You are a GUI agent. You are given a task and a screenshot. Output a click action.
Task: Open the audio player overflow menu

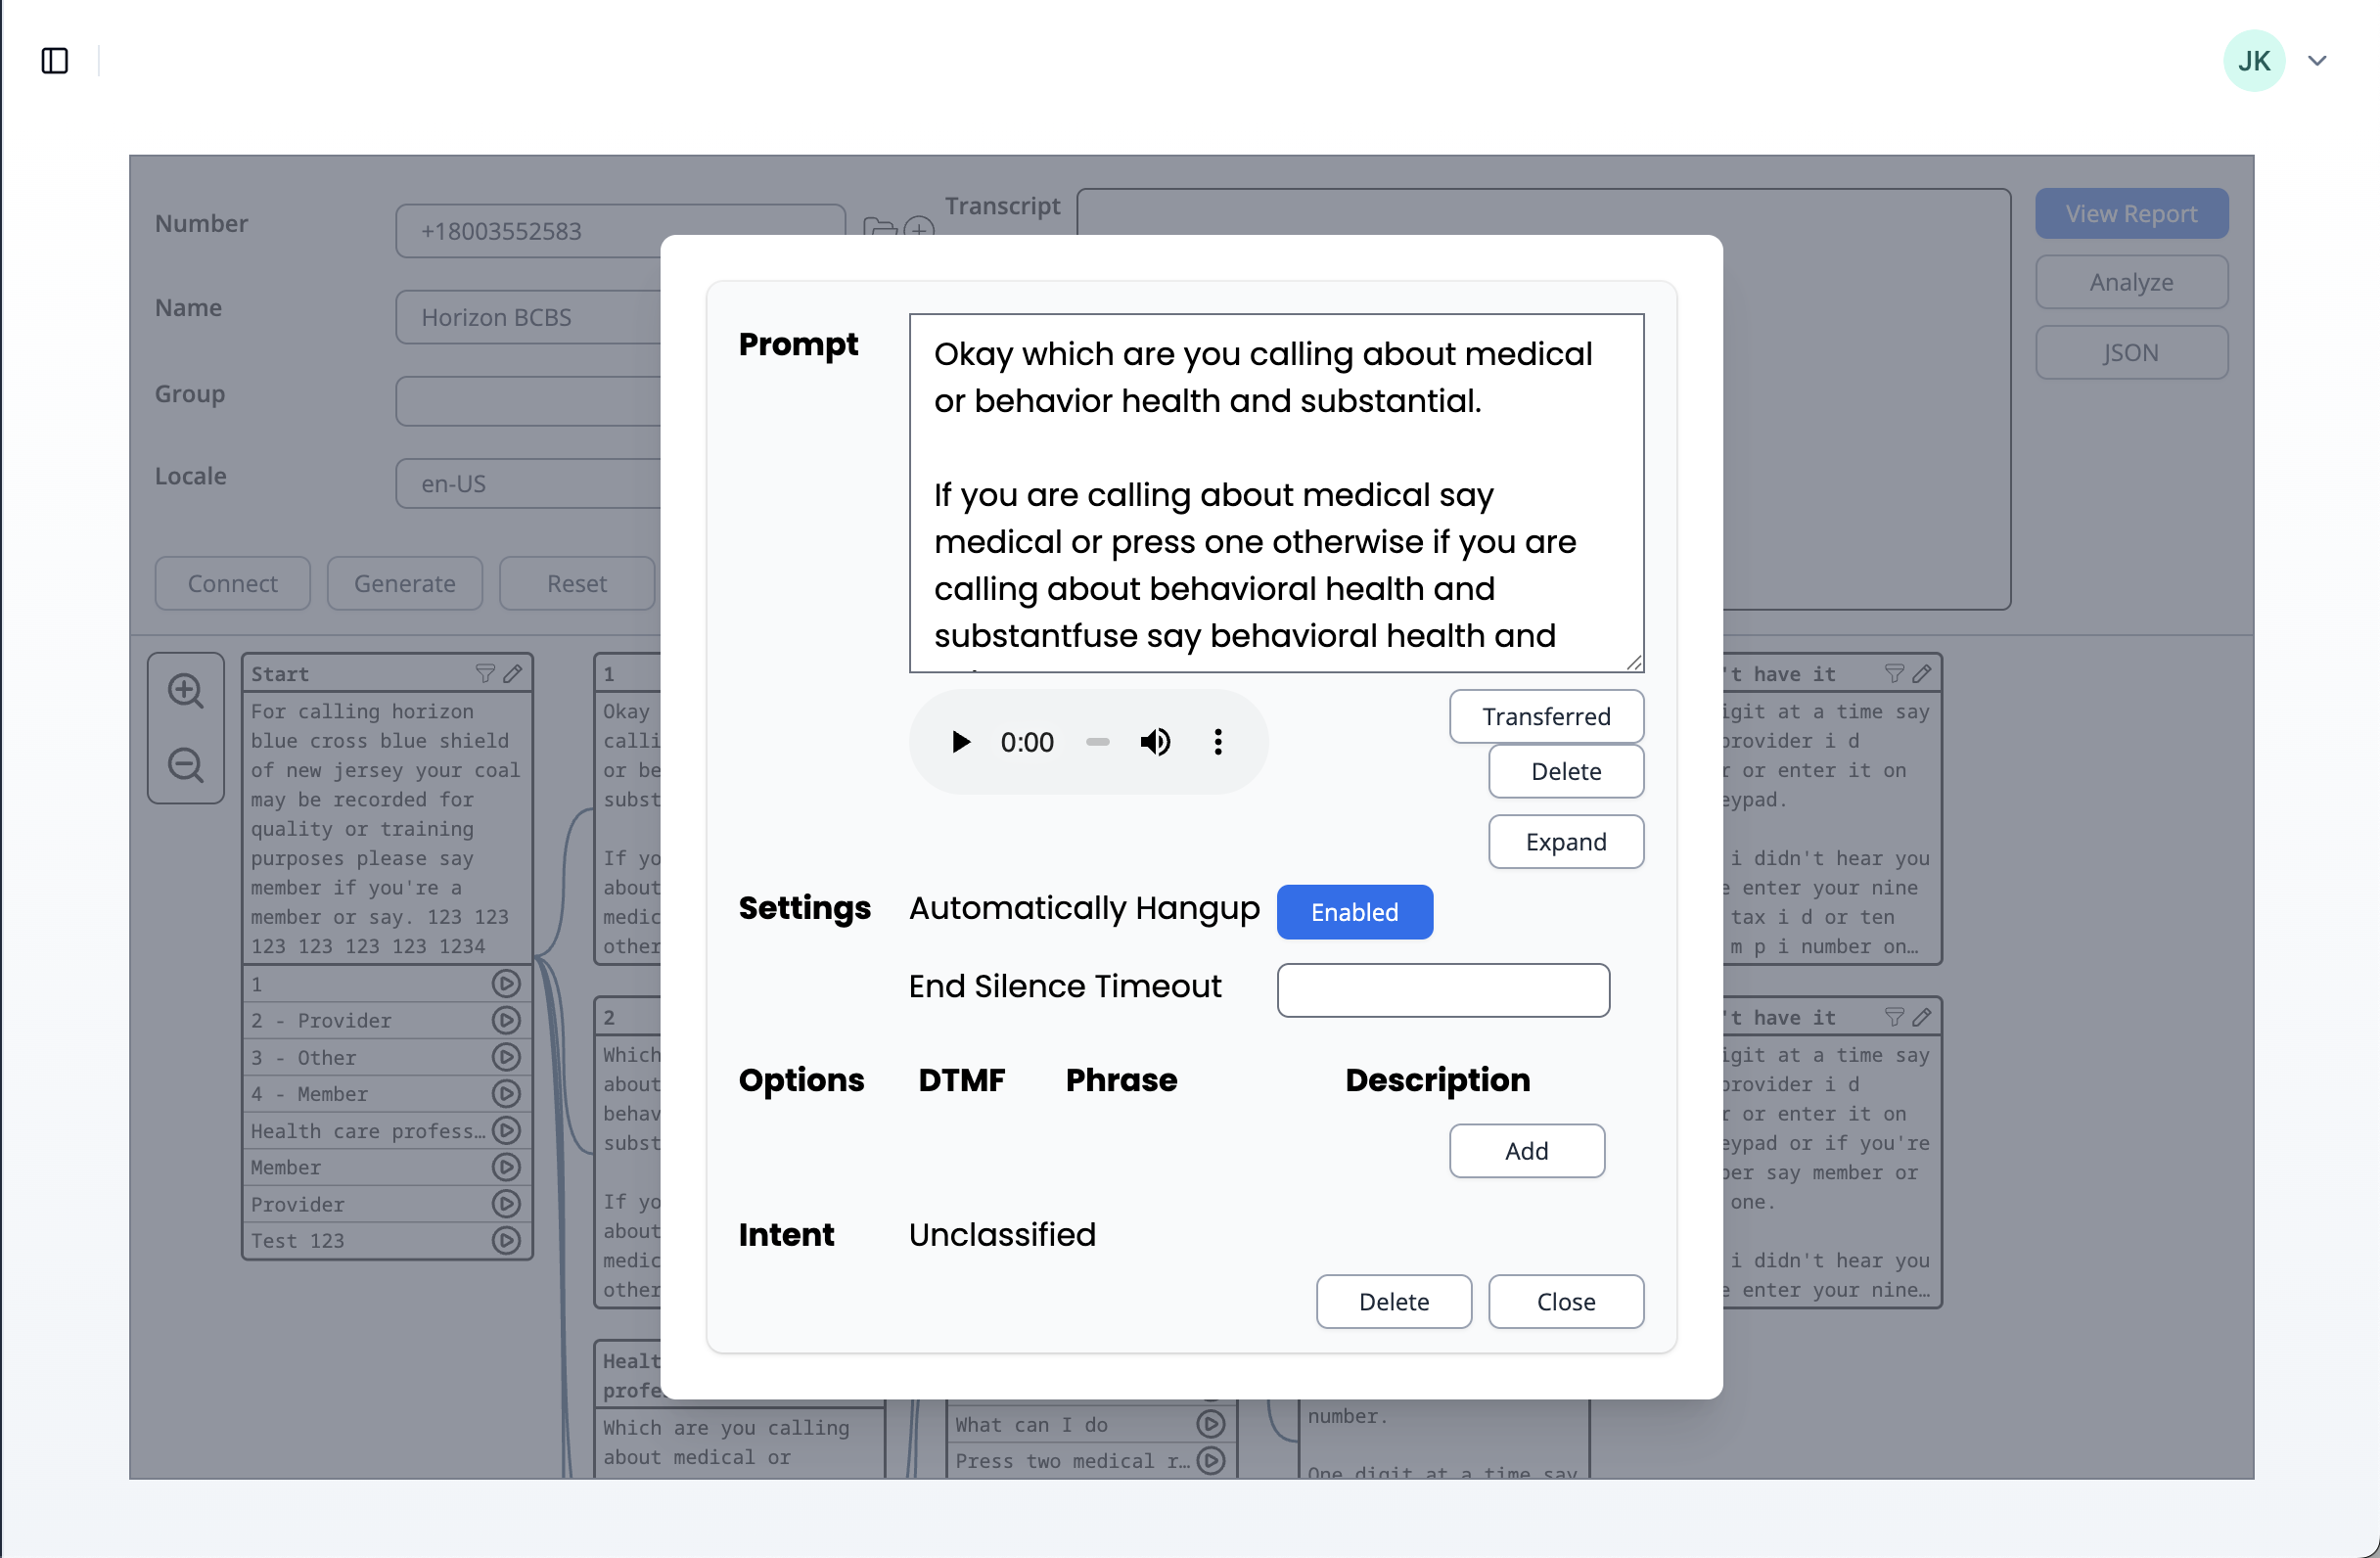(1218, 741)
